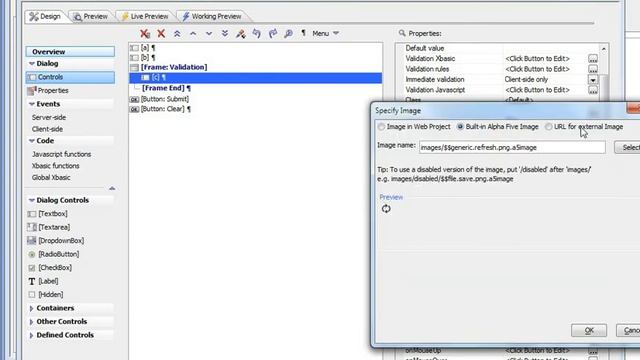640x360 pixels.
Task: Select Controls under Dialog
Action: [70, 77]
